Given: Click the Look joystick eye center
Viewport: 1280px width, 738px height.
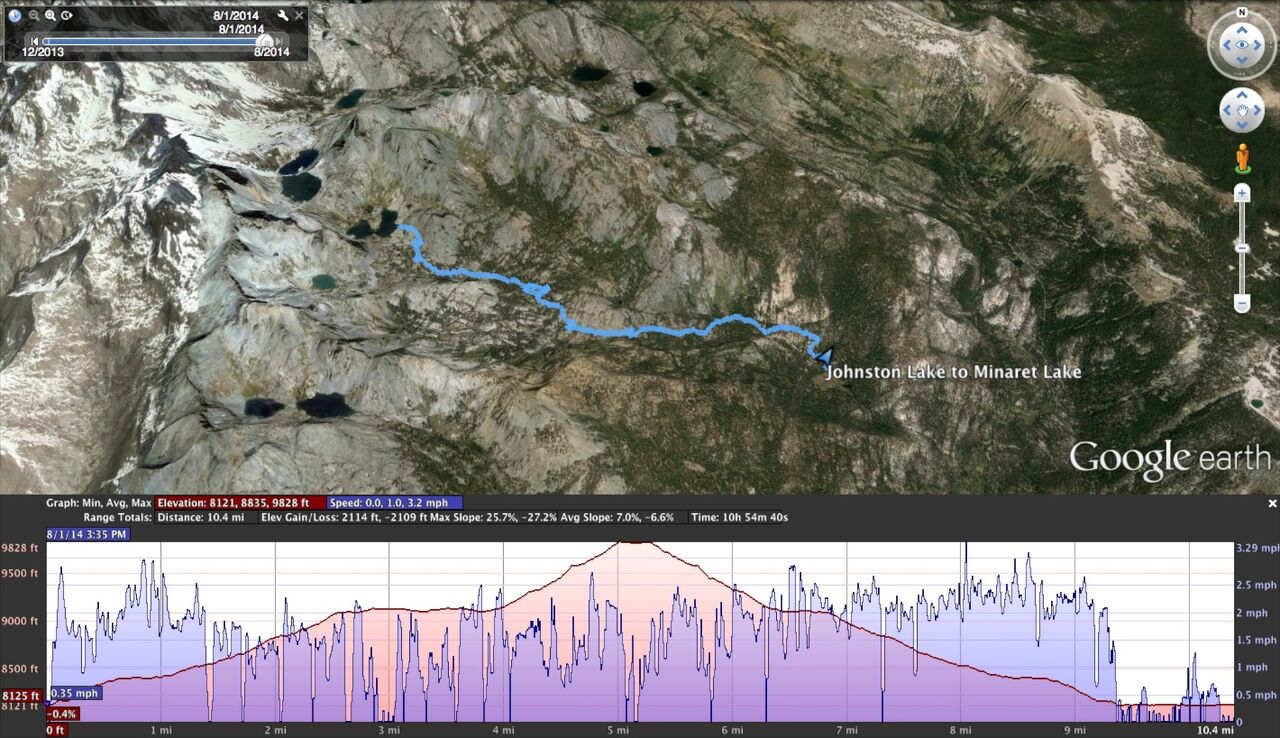Looking at the screenshot, I should pyautogui.click(x=1241, y=45).
